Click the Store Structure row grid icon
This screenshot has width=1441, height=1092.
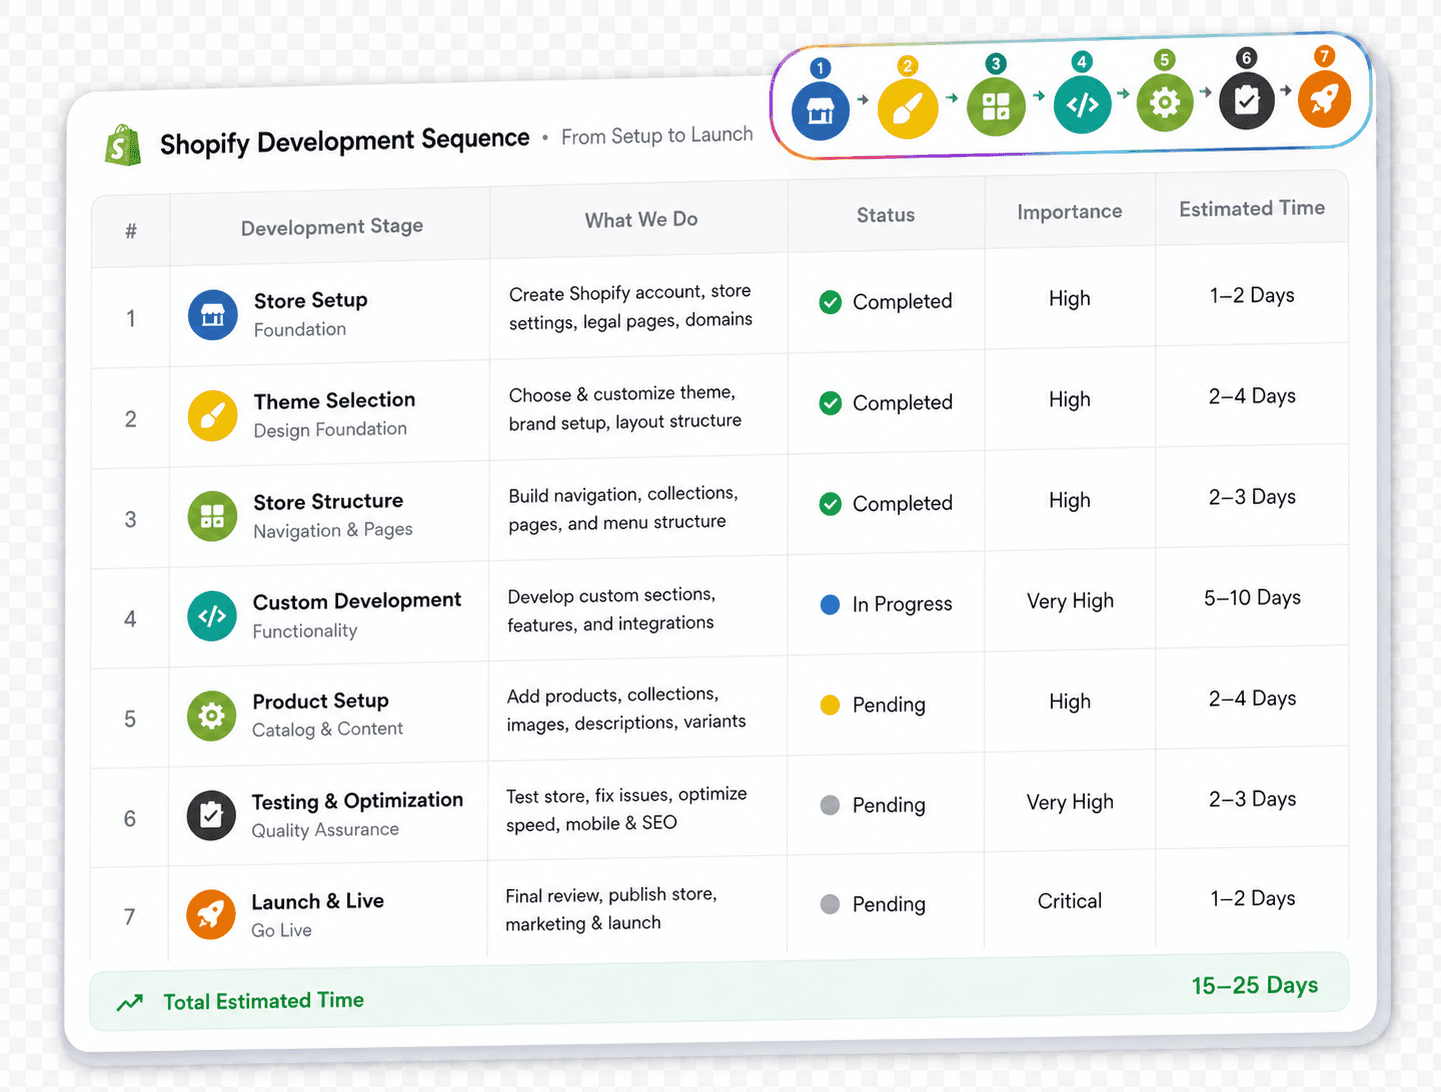click(x=212, y=516)
